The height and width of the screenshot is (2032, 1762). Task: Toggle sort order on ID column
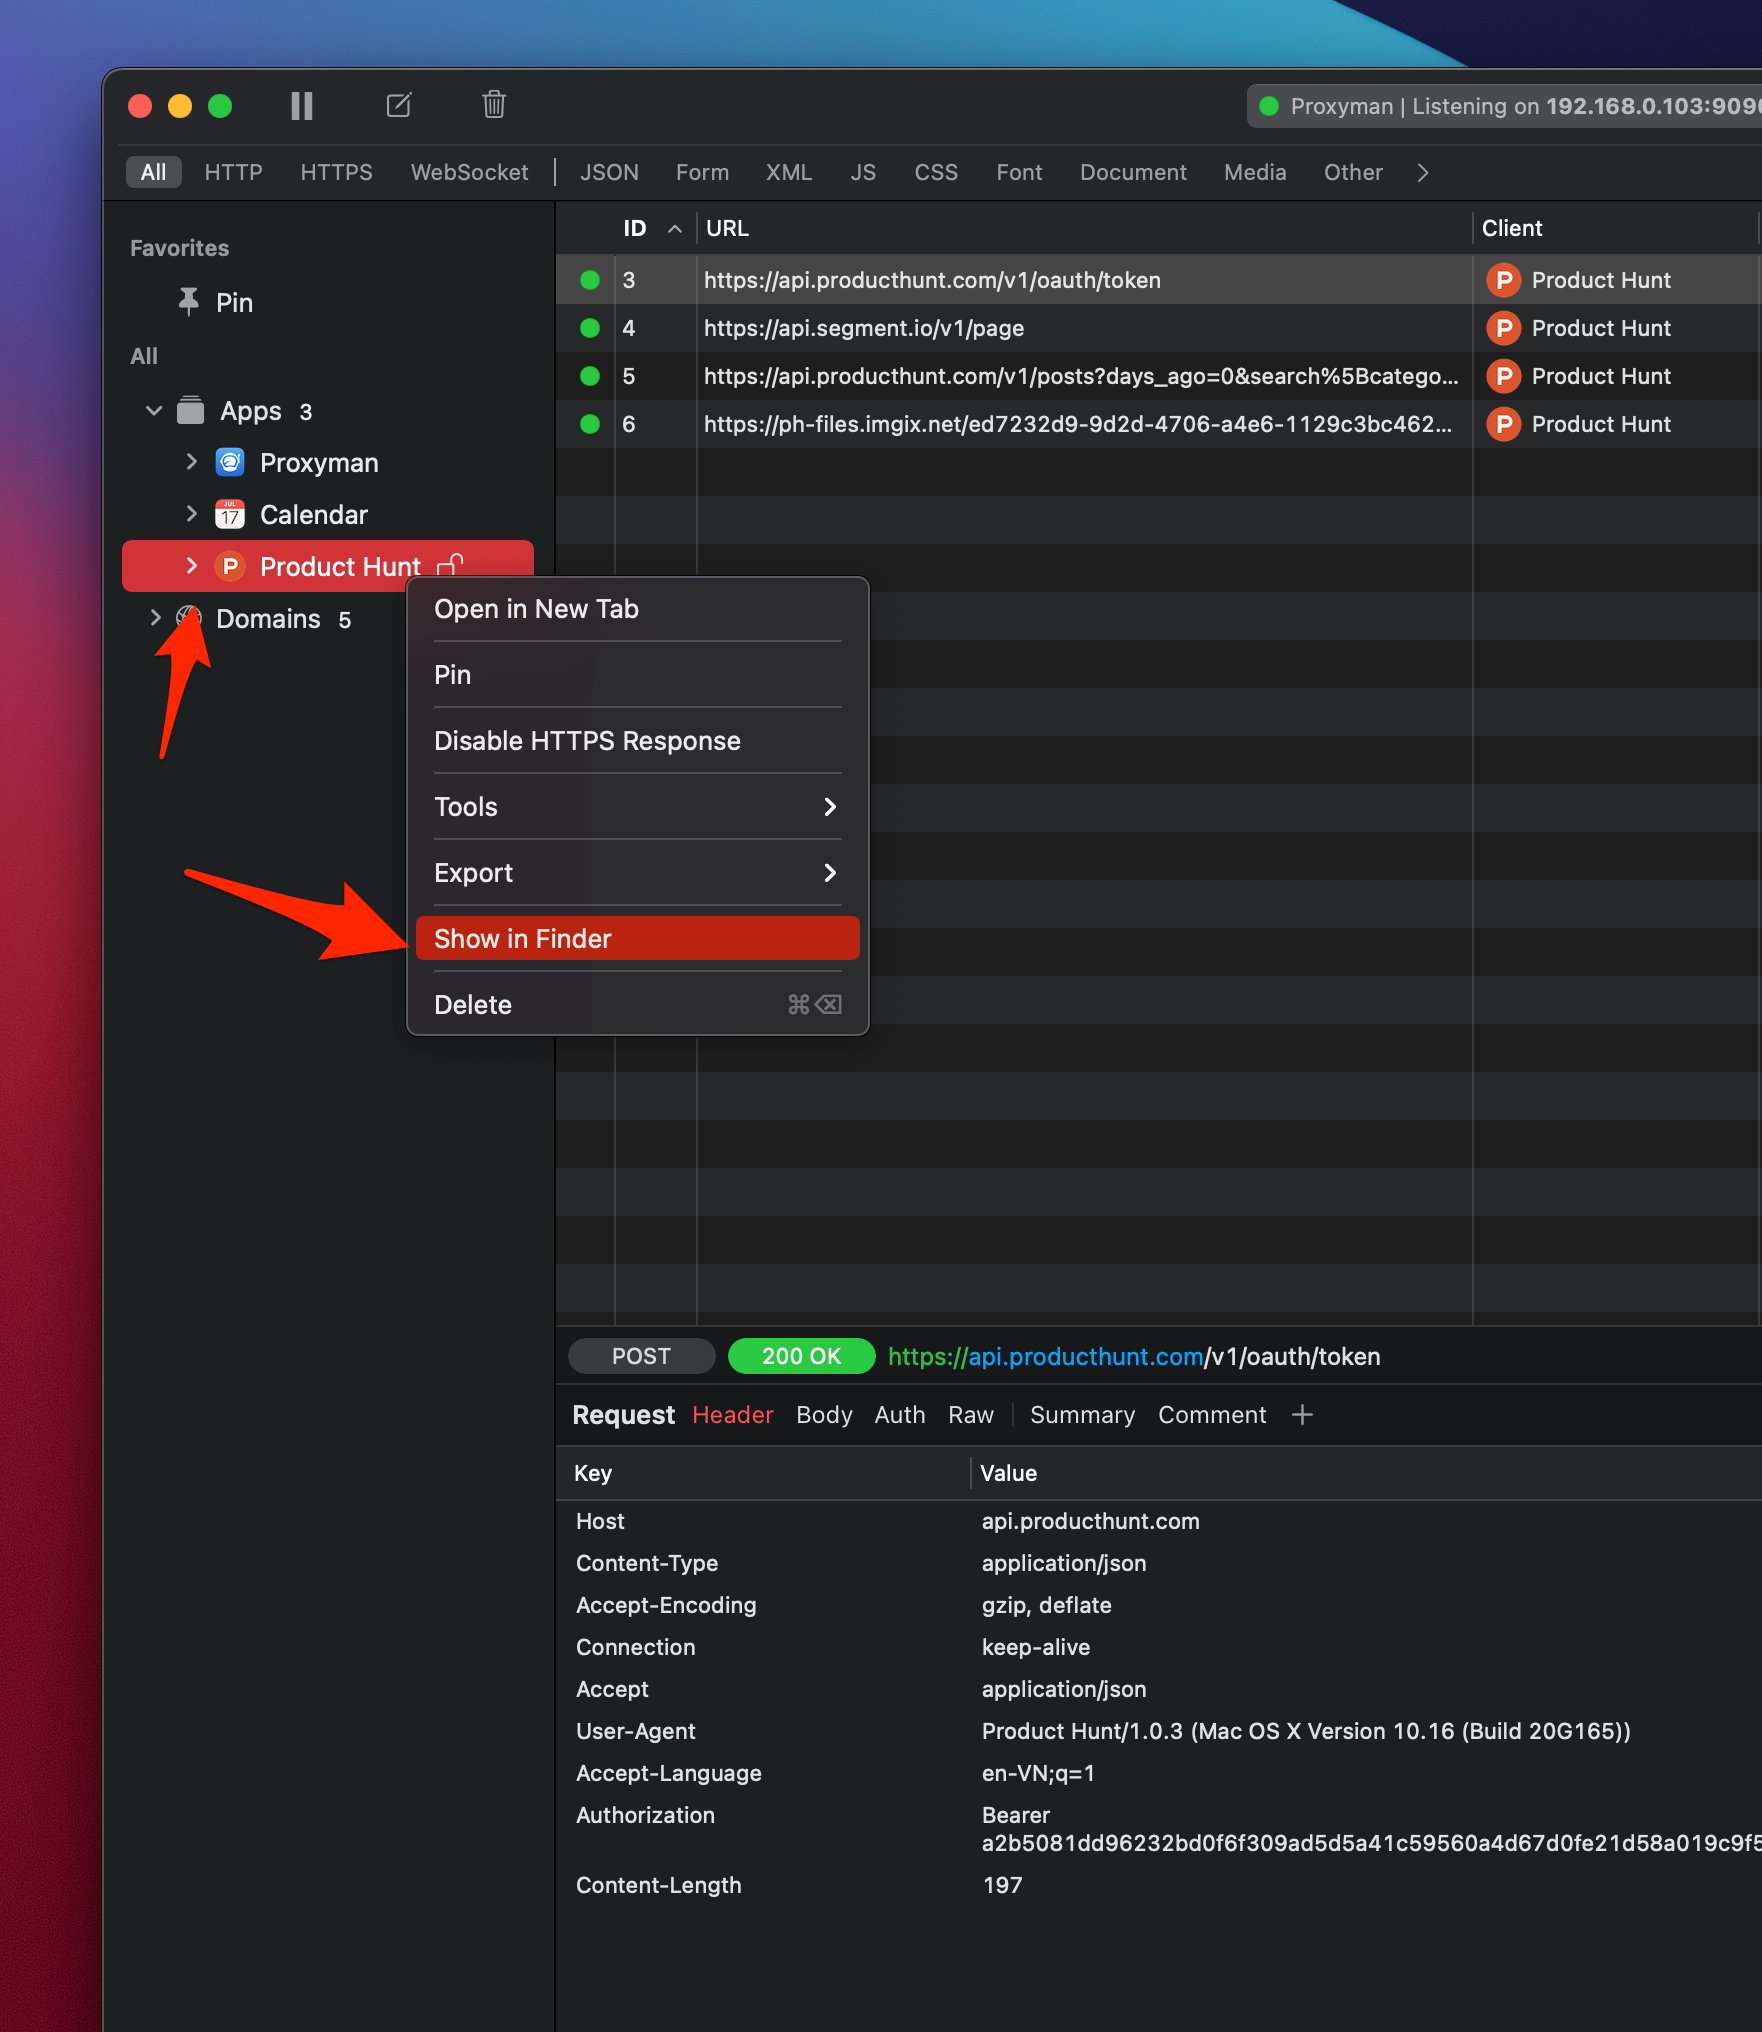(675, 229)
